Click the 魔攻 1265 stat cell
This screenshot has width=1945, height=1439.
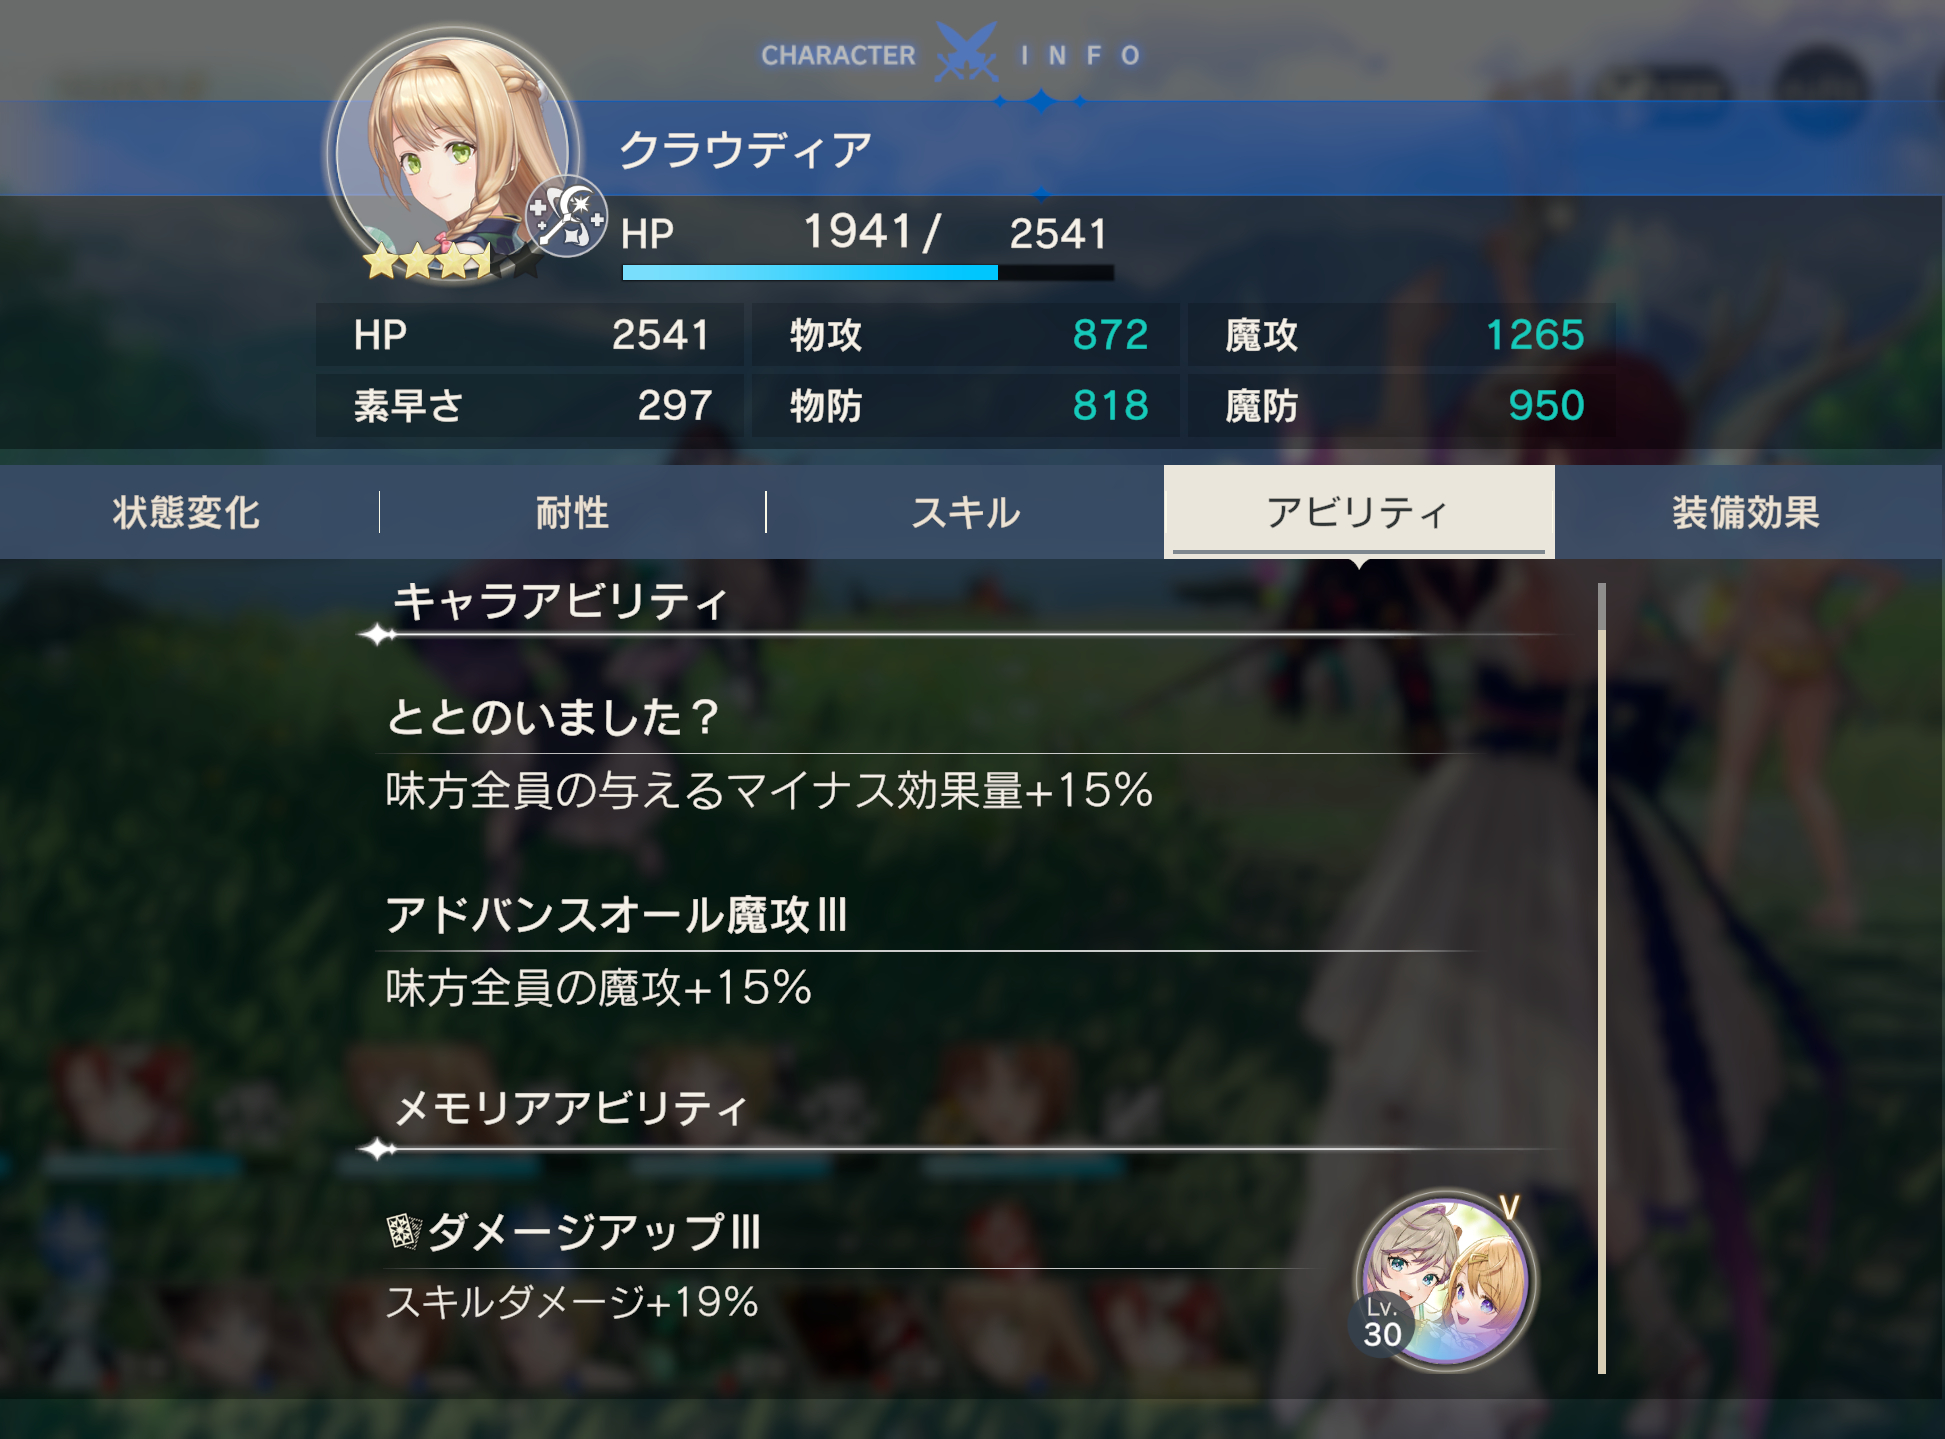click(x=1402, y=335)
